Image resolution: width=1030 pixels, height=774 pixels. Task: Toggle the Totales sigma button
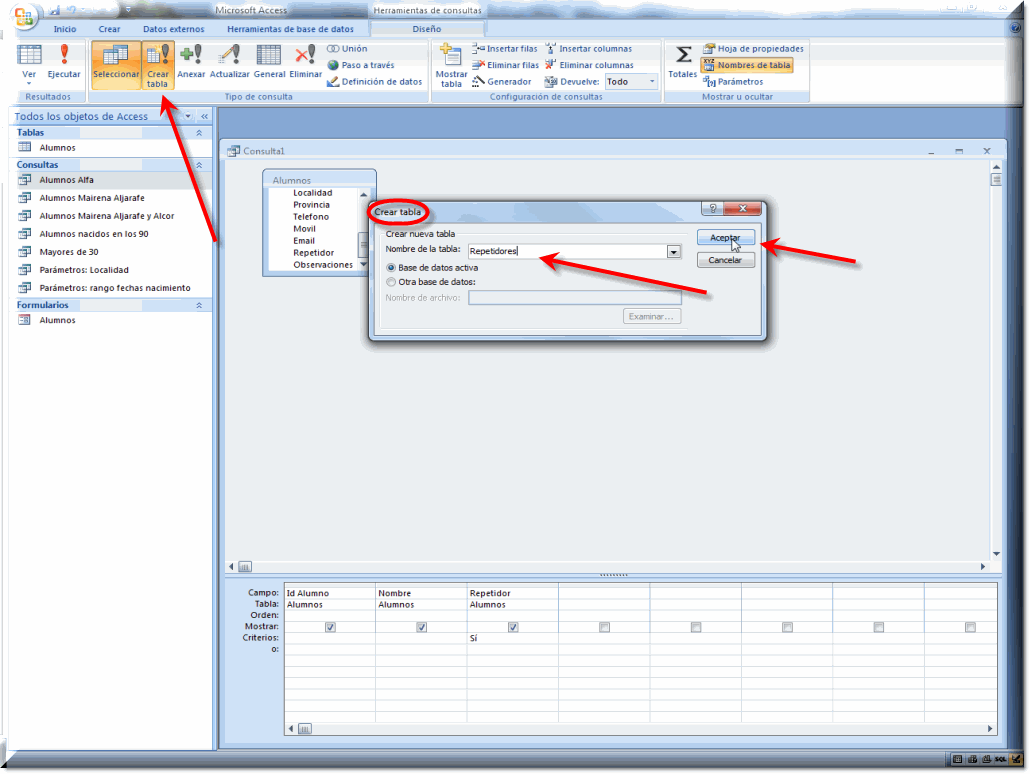(x=683, y=62)
